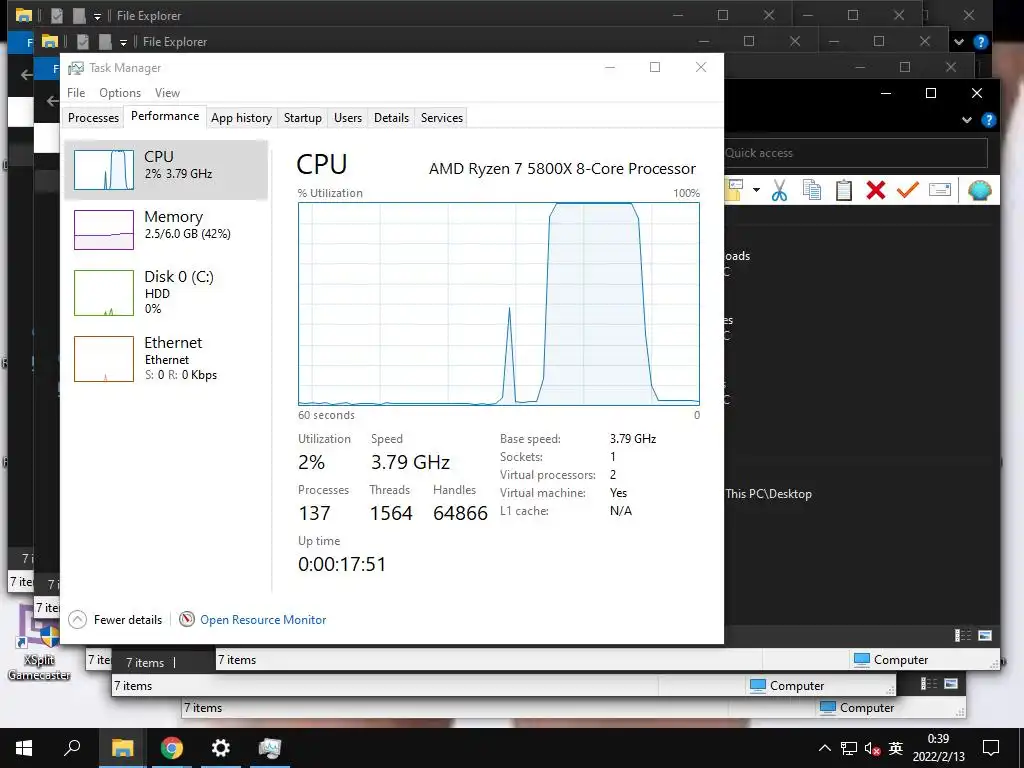Launch Google Chrome from the taskbar
Image resolution: width=1024 pixels, height=768 pixels.
click(172, 748)
